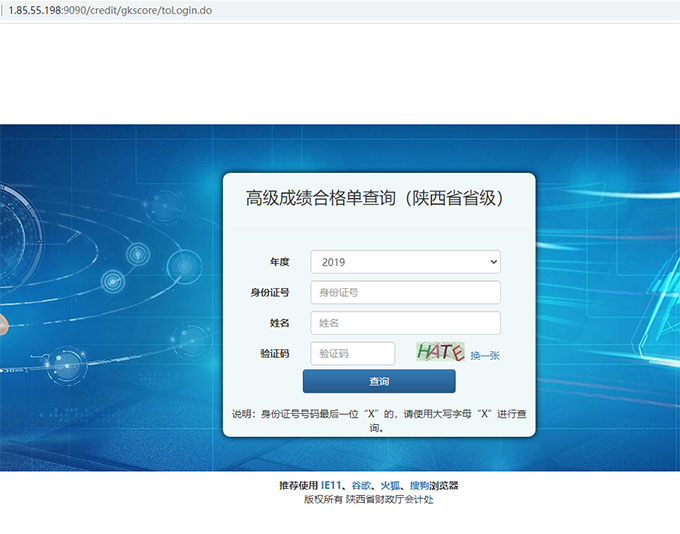Click the 身份证号 input field
This screenshot has width=680, height=534.
pyautogui.click(x=405, y=292)
